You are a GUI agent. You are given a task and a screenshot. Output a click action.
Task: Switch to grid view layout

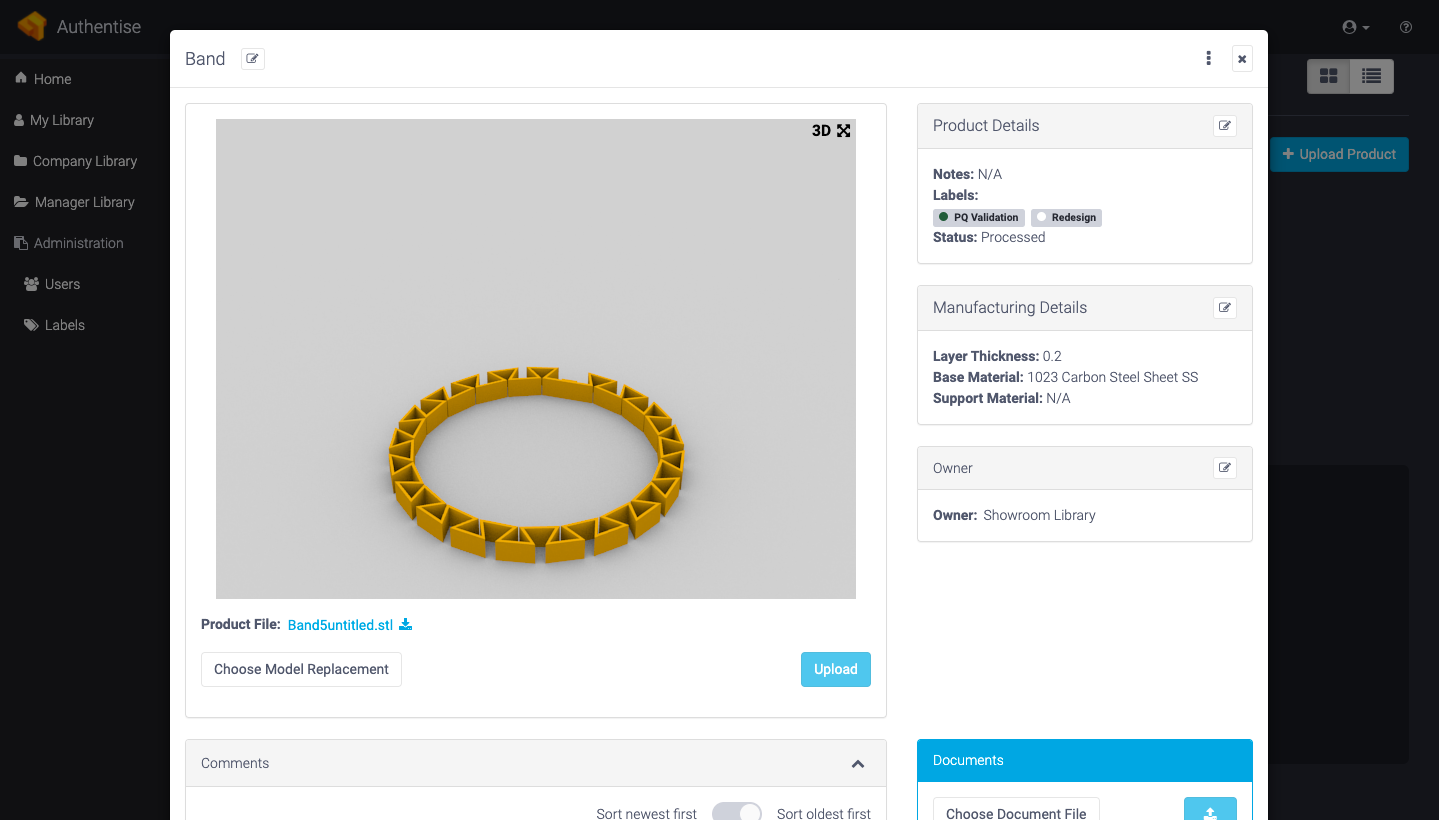pos(1329,76)
